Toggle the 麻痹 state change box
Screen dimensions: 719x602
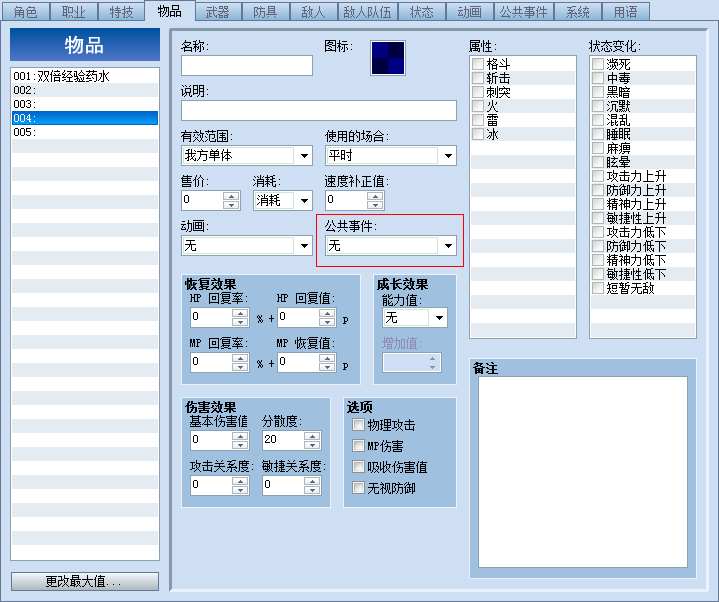coord(598,148)
